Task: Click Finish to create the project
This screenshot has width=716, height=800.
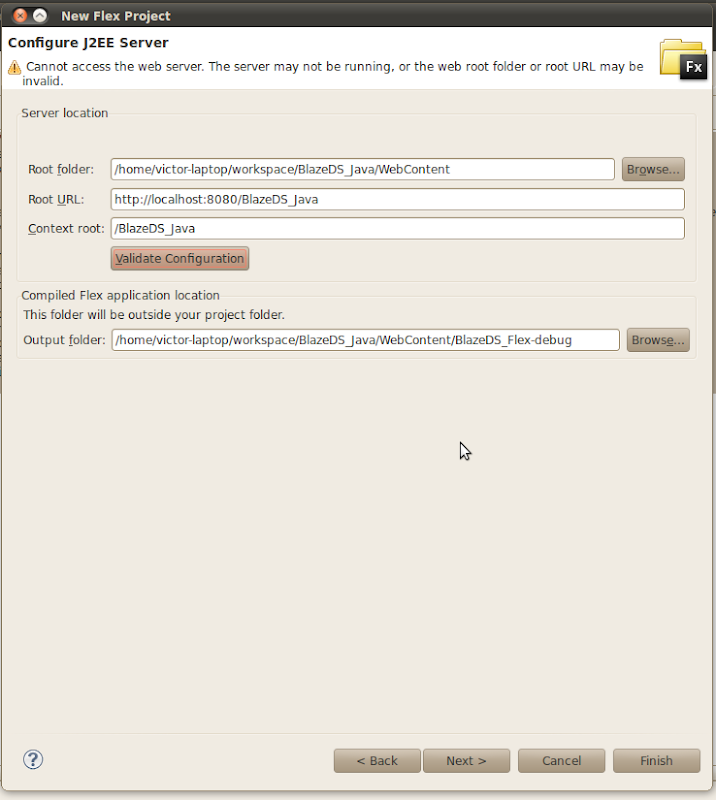Action: 656,761
